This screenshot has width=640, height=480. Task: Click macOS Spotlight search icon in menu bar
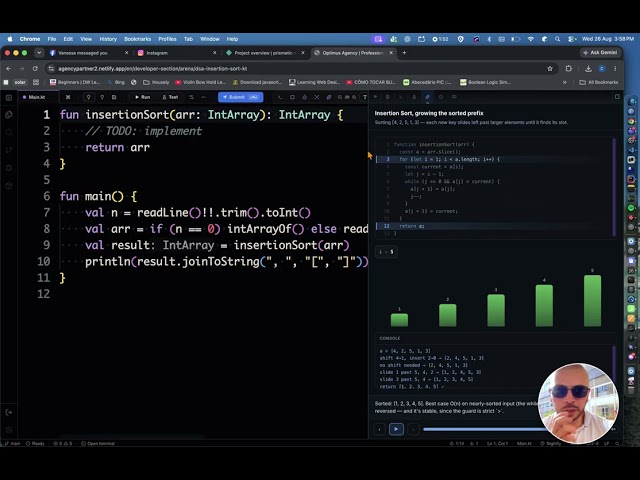[x=557, y=39]
